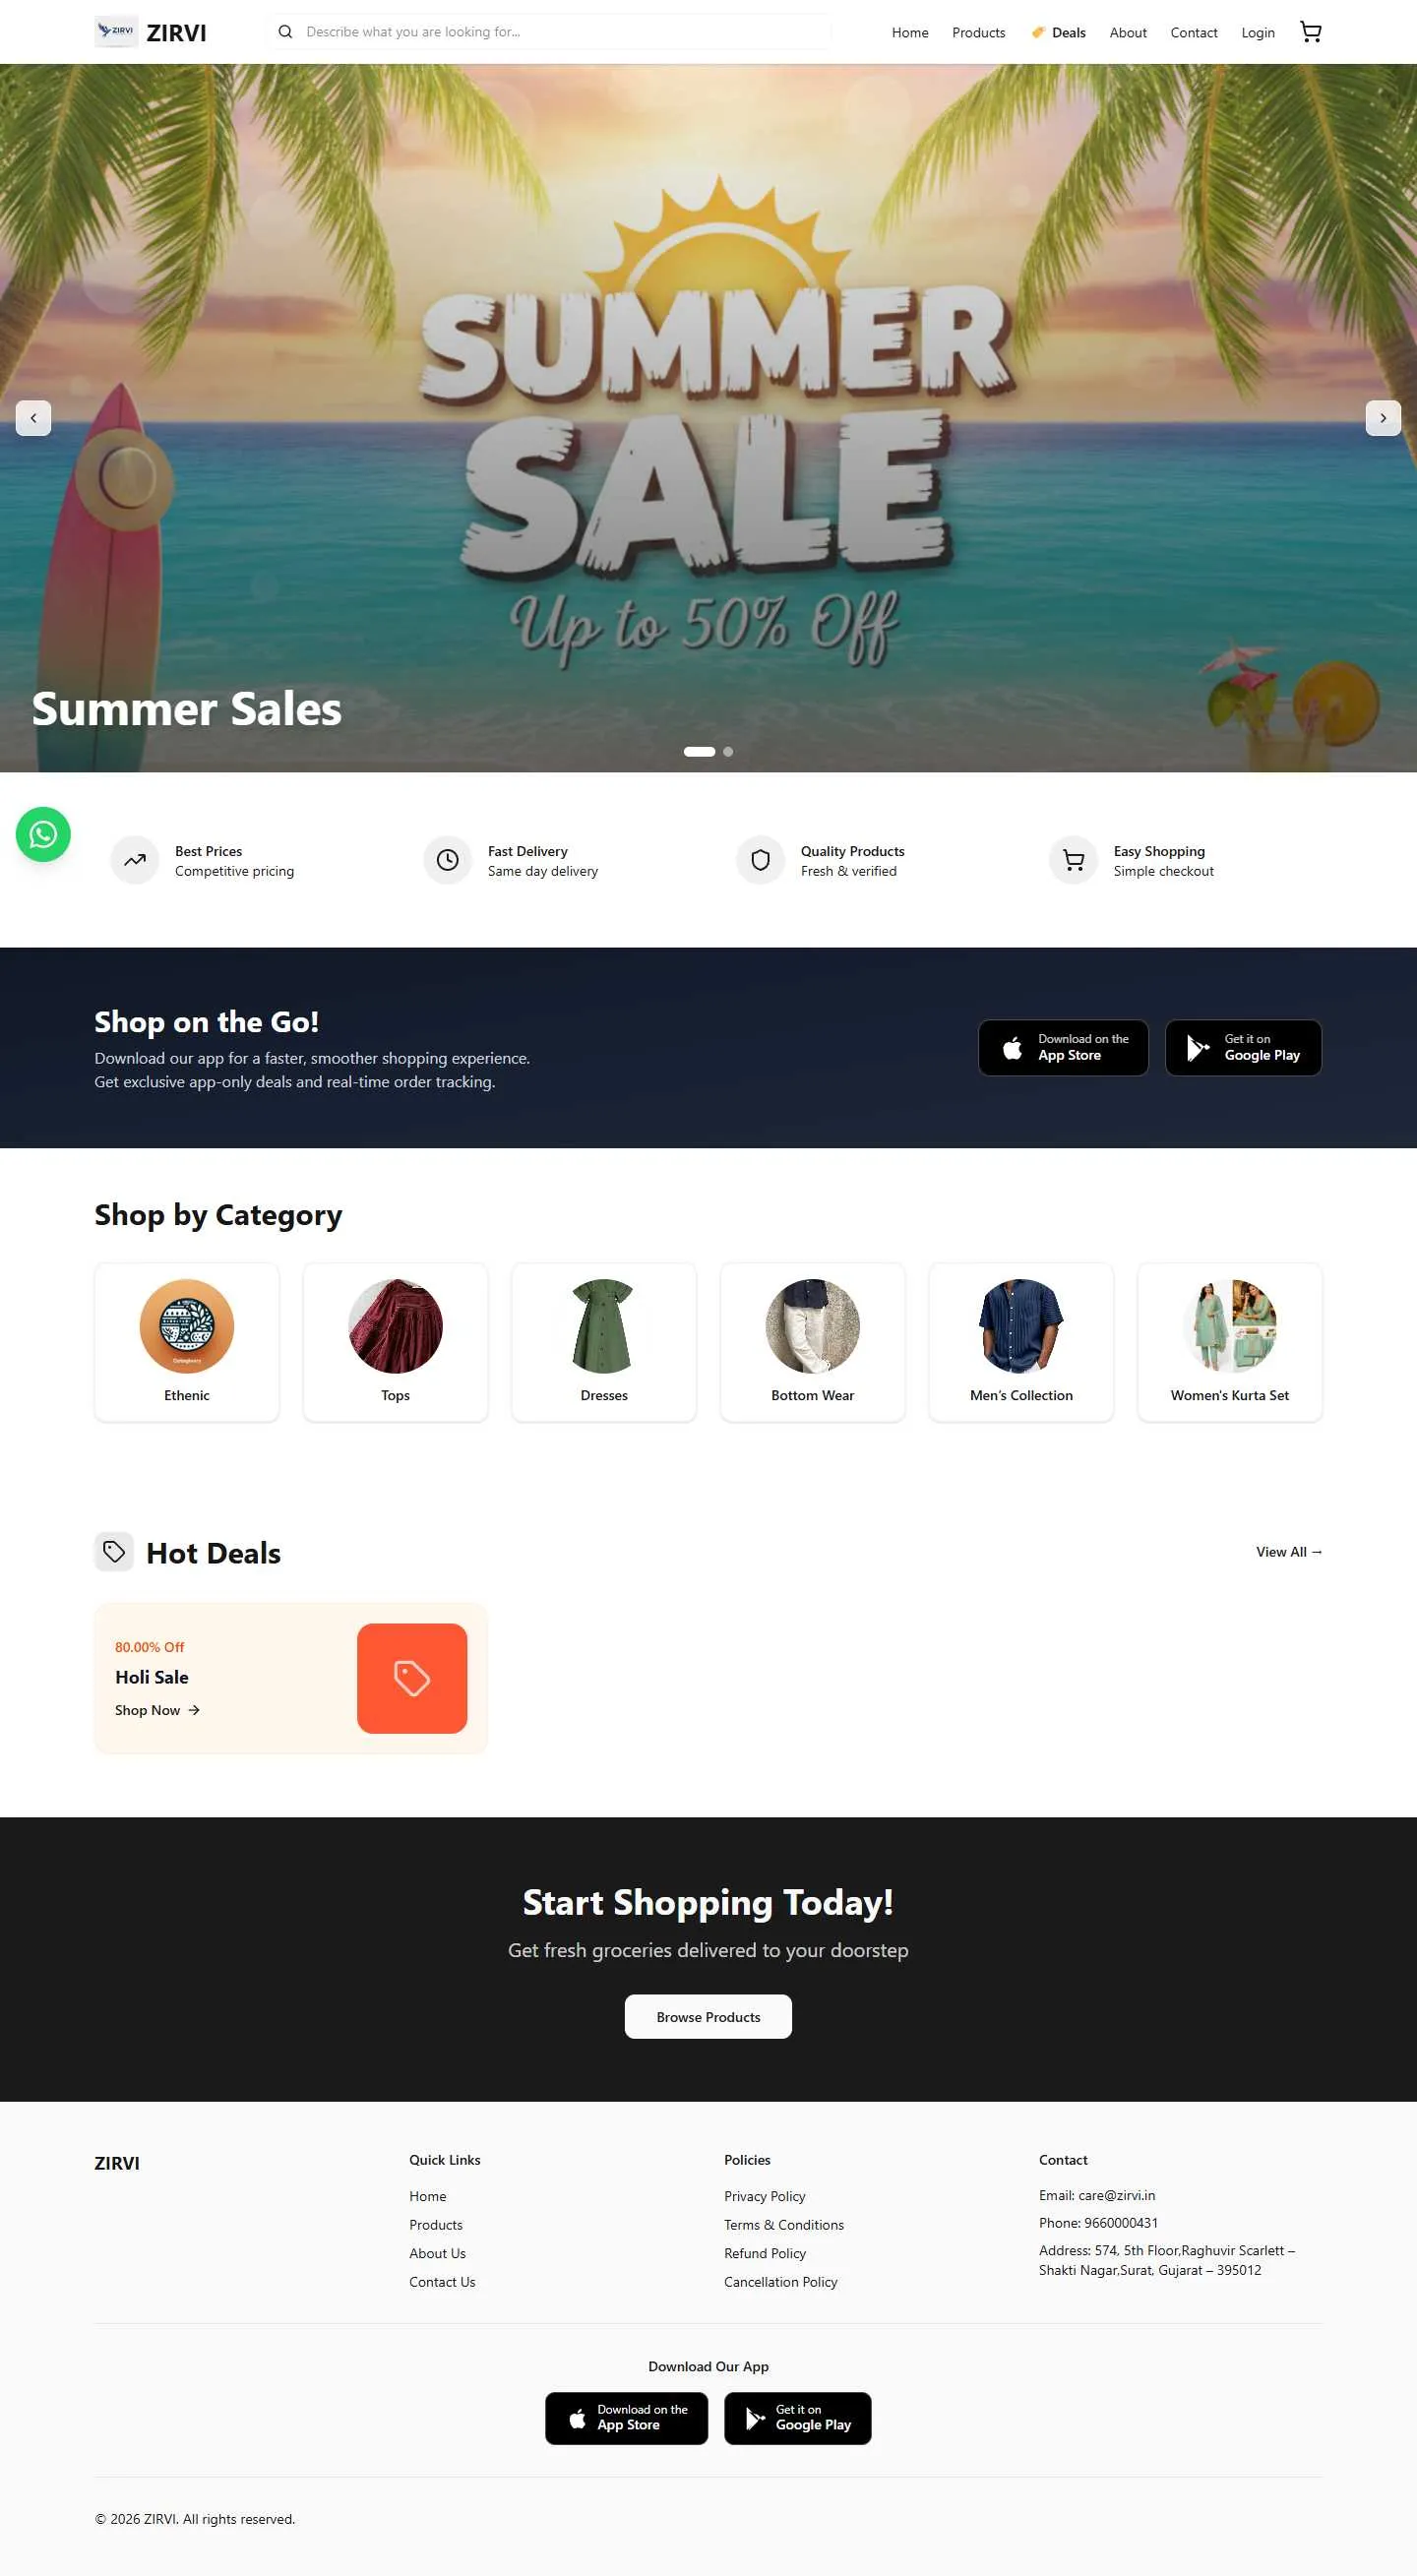Screen dimensions: 1417x2576
Task: Open the Deals menu item
Action: 1058,33
